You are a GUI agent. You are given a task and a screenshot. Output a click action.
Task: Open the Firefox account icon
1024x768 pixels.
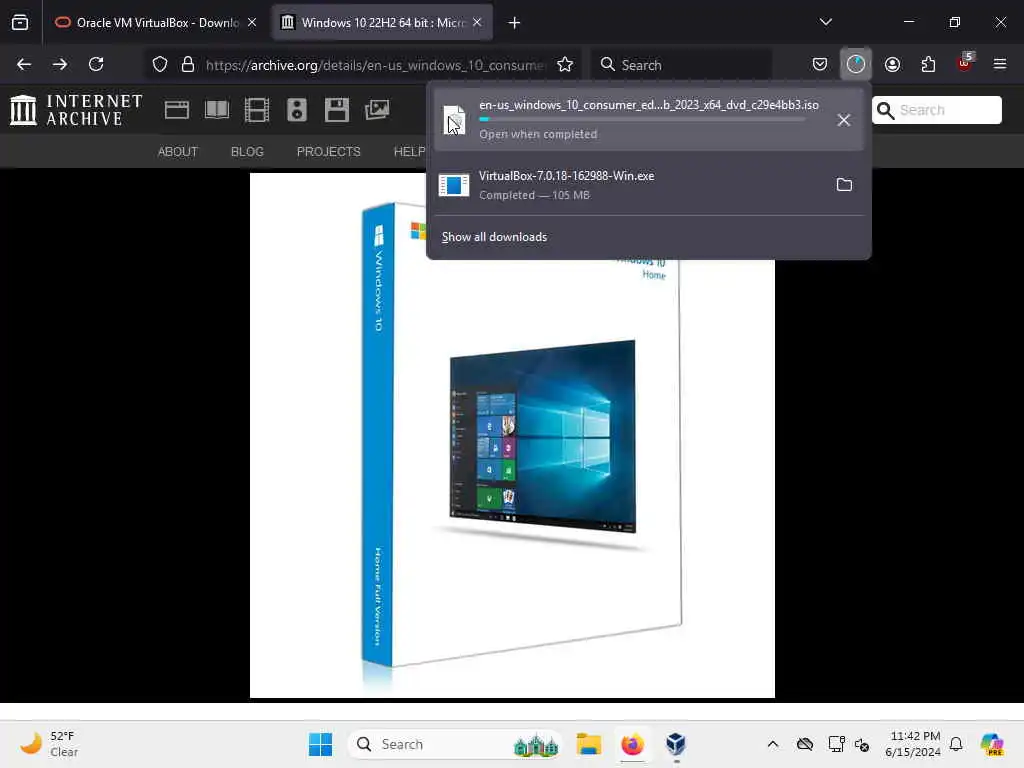click(x=892, y=65)
